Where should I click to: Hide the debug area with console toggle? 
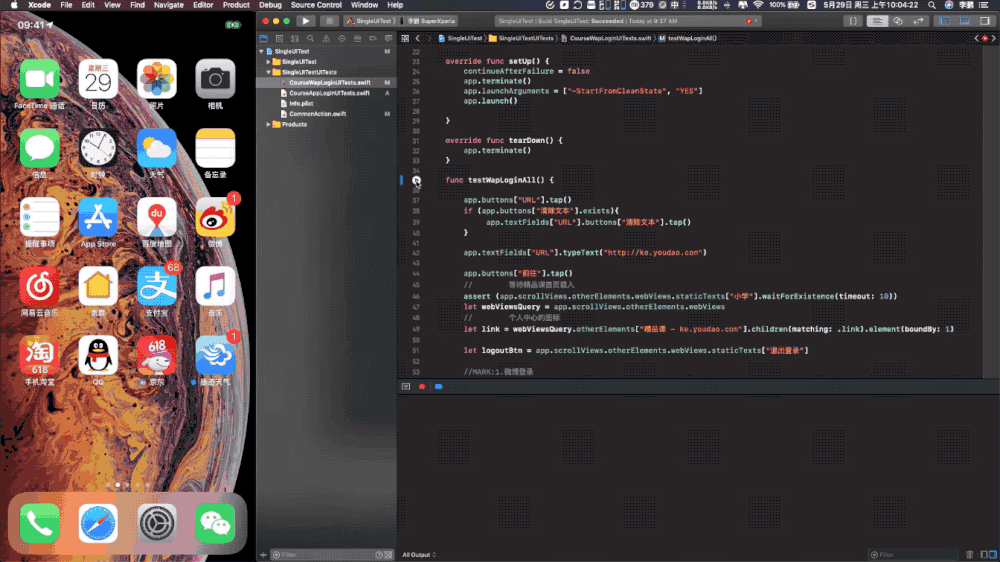point(406,387)
